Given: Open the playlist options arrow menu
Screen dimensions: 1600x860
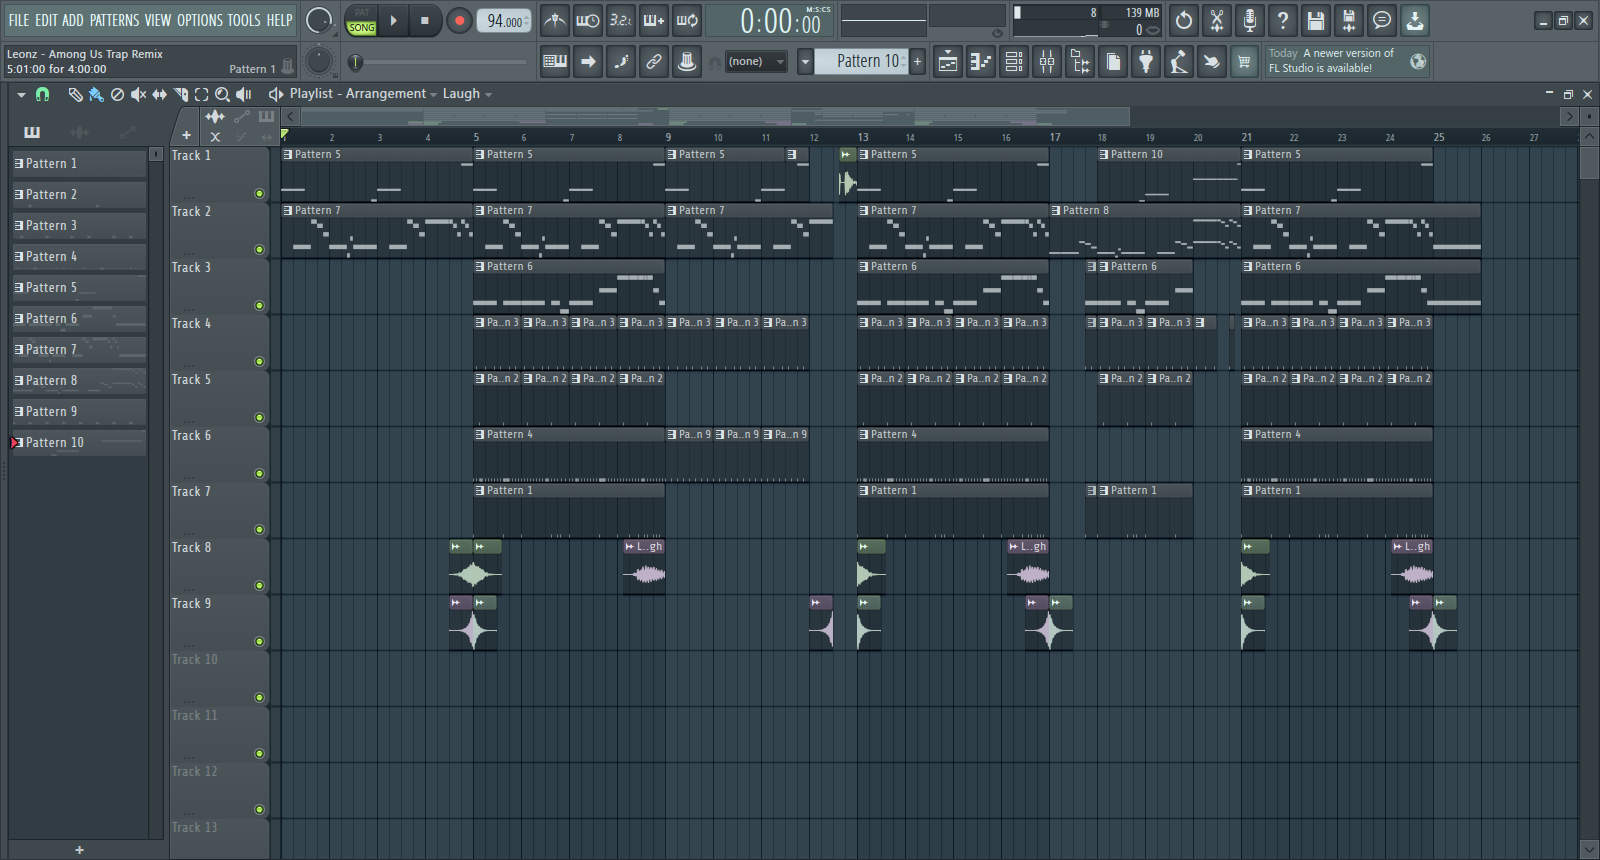Looking at the screenshot, I should [x=21, y=94].
